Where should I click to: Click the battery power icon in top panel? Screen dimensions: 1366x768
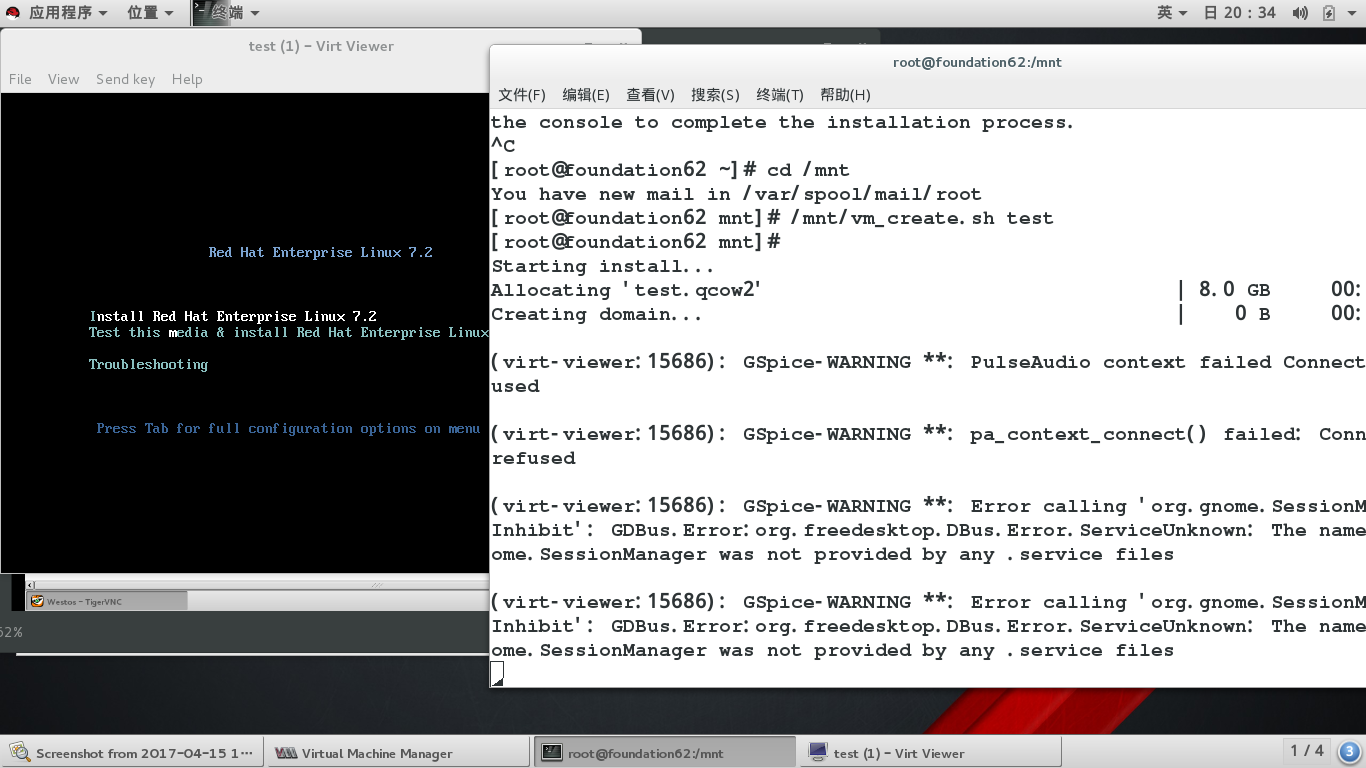pyautogui.click(x=1329, y=13)
